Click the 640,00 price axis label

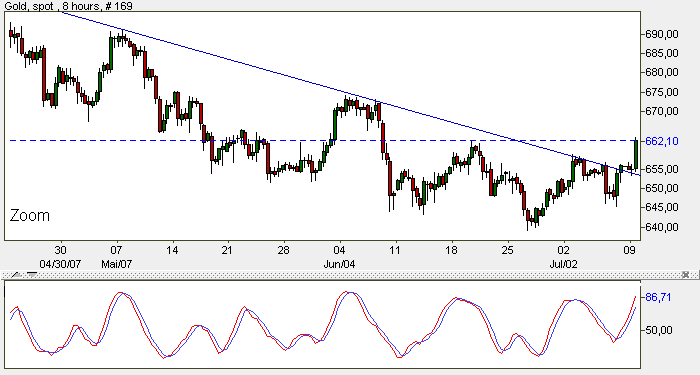[x=662, y=227]
